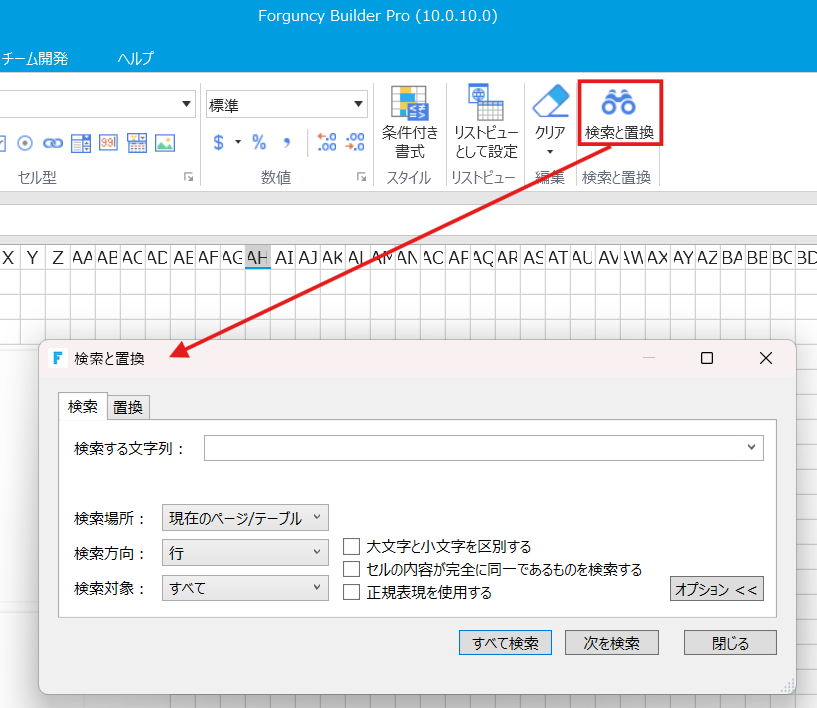Expand the Clear (クリア) dropdown arrow
Screen dimensions: 817x708
(x=550, y=152)
